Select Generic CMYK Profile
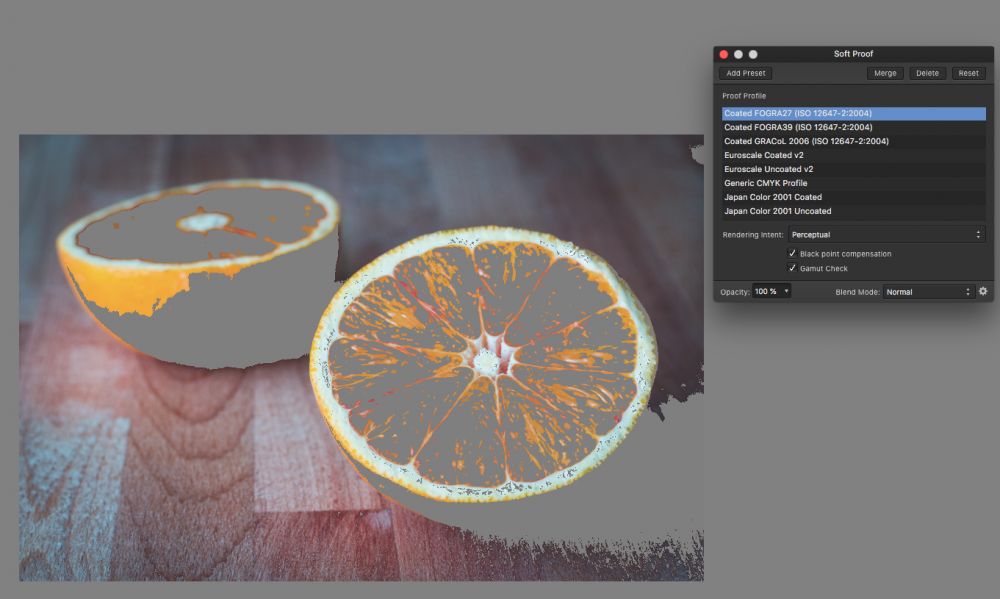This screenshot has width=1000, height=599. coord(853,184)
